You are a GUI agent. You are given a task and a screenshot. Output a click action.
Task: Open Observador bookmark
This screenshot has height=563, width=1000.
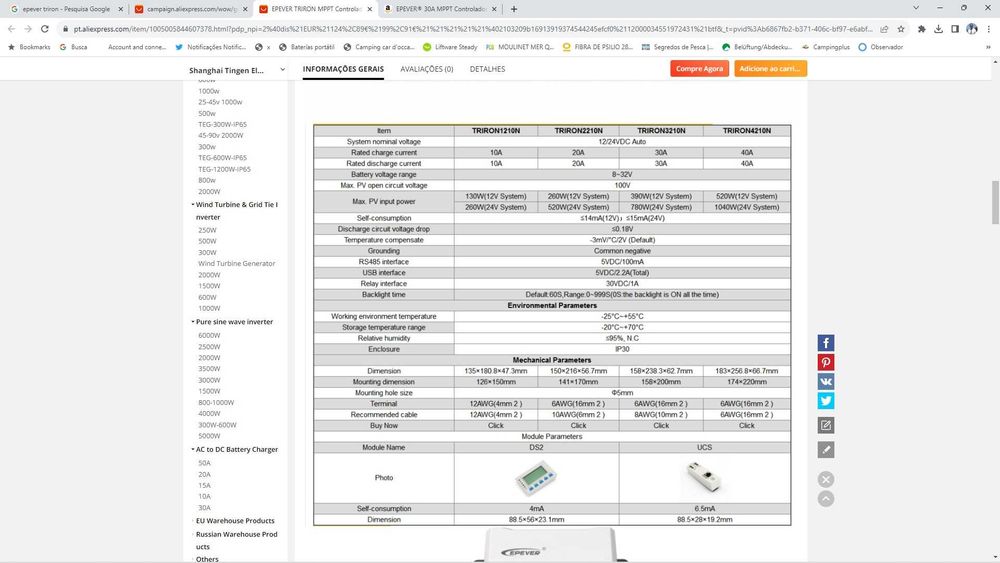pyautogui.click(x=881, y=47)
